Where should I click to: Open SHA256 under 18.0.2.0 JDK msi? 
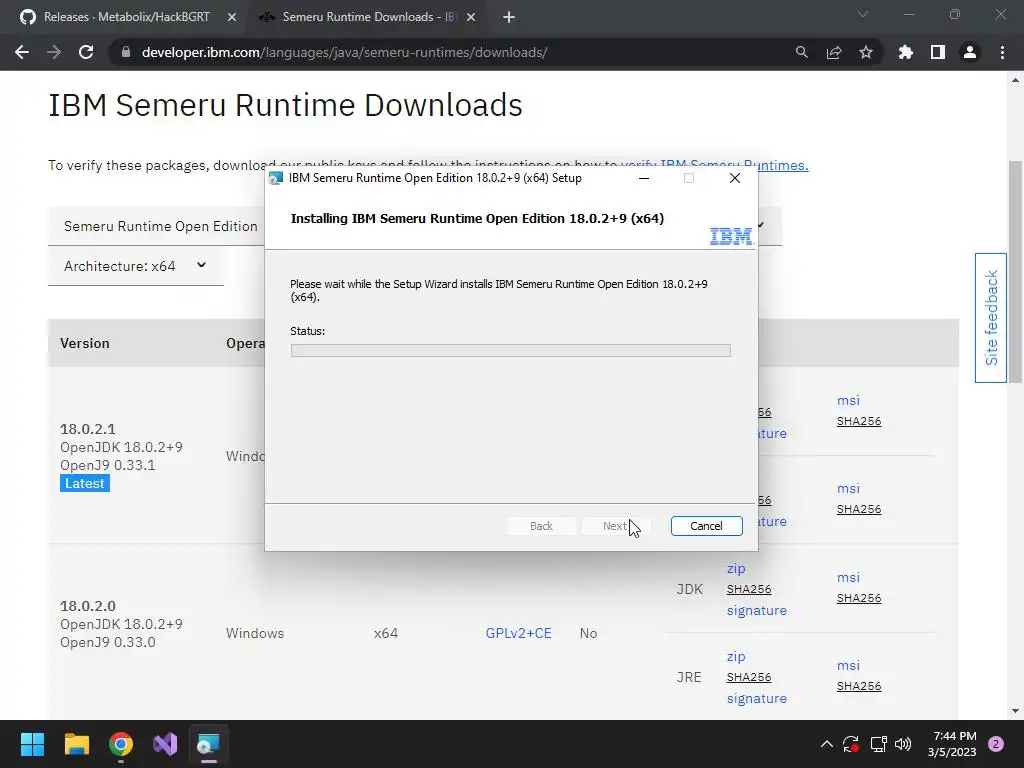(859, 598)
